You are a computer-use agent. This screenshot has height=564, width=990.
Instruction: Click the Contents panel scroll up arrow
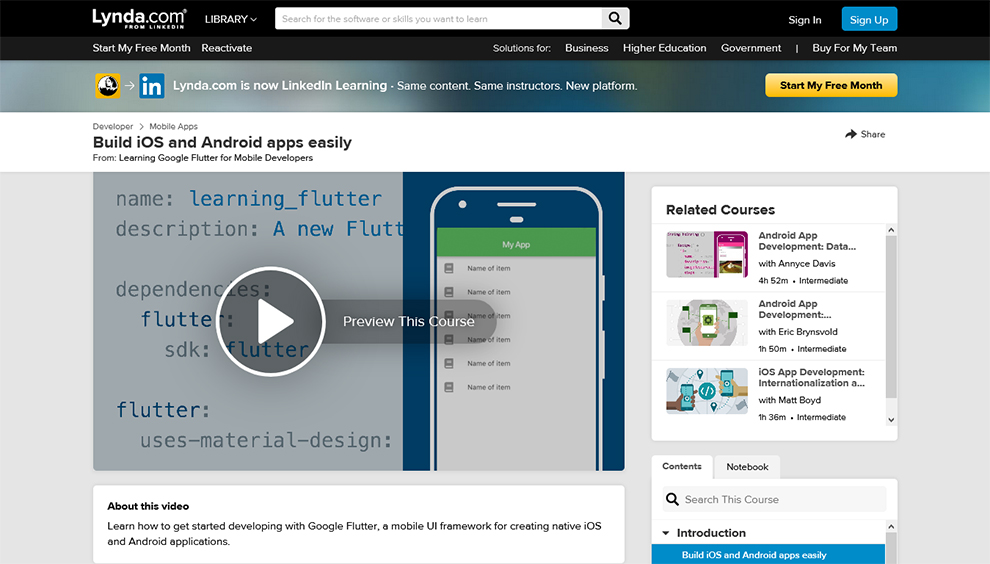pos(891,527)
